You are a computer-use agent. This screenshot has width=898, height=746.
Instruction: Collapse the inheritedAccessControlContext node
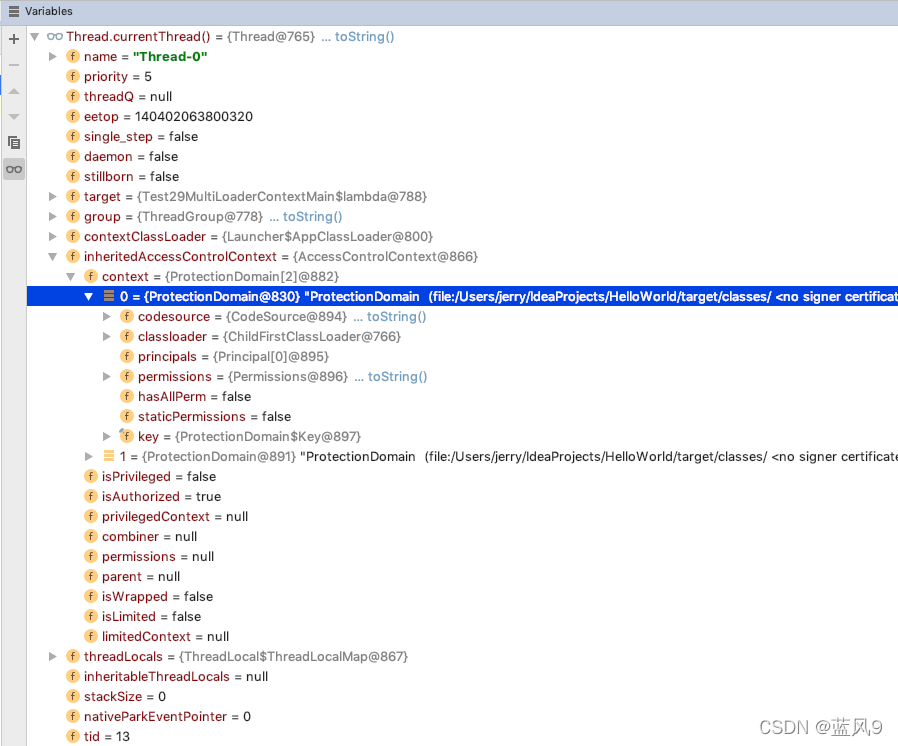52,256
